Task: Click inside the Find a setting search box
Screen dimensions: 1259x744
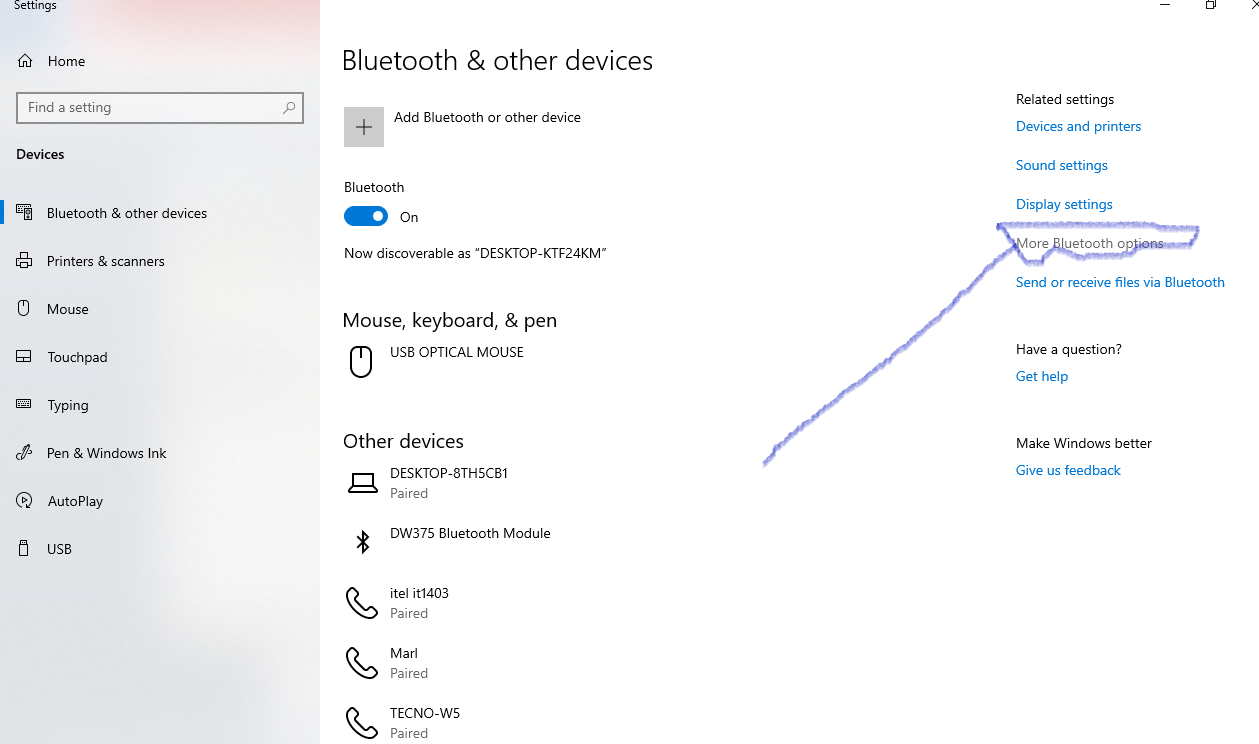Action: coord(160,107)
